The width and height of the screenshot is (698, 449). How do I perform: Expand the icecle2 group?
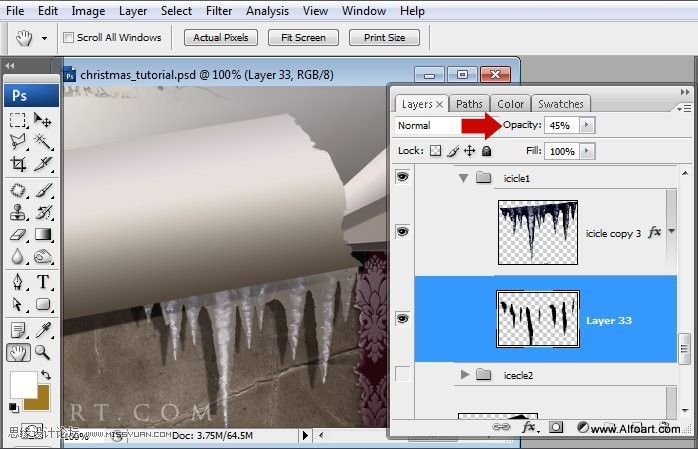465,375
